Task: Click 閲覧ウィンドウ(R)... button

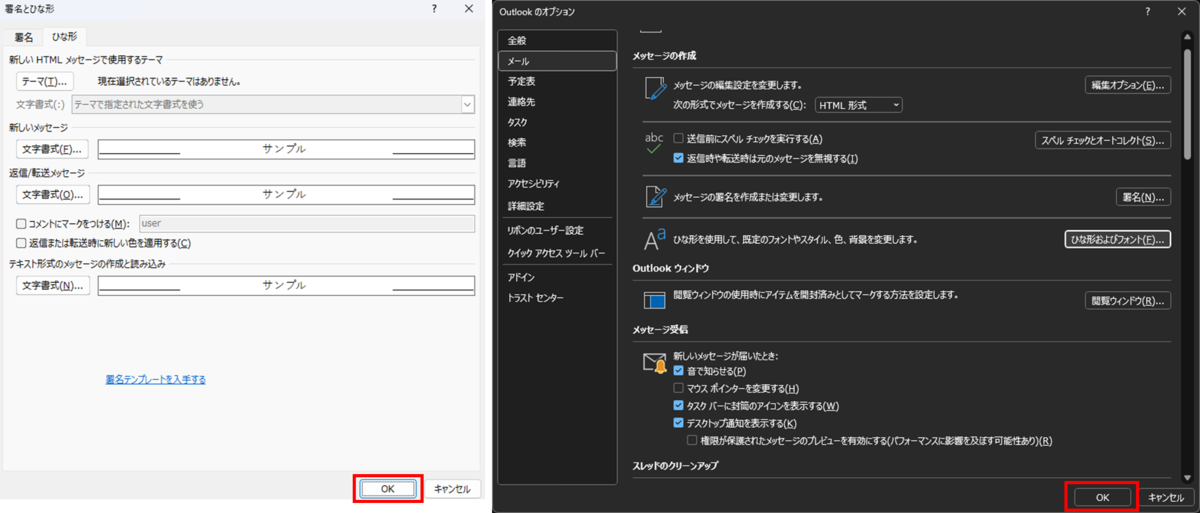Action: 1128,300
